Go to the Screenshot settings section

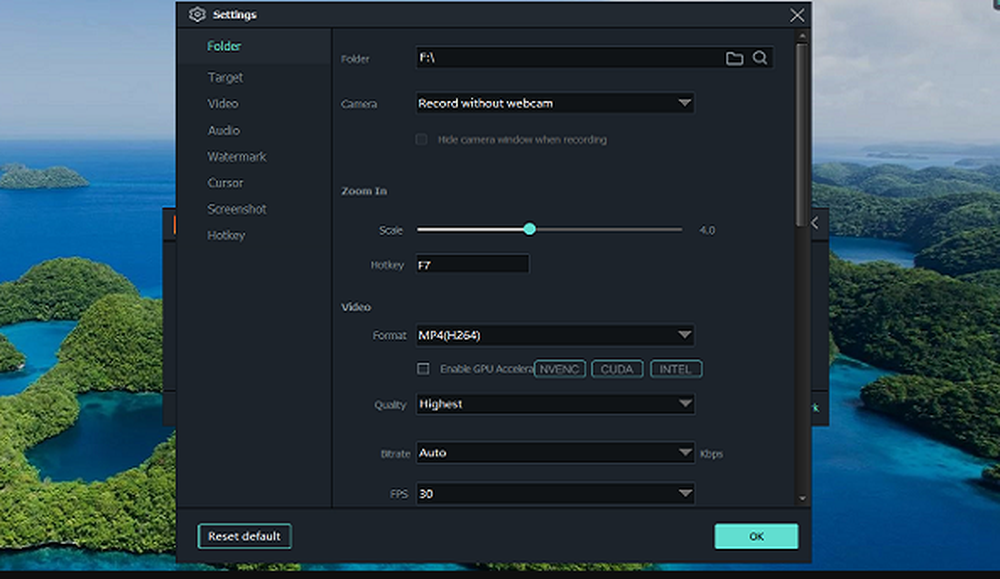239,209
